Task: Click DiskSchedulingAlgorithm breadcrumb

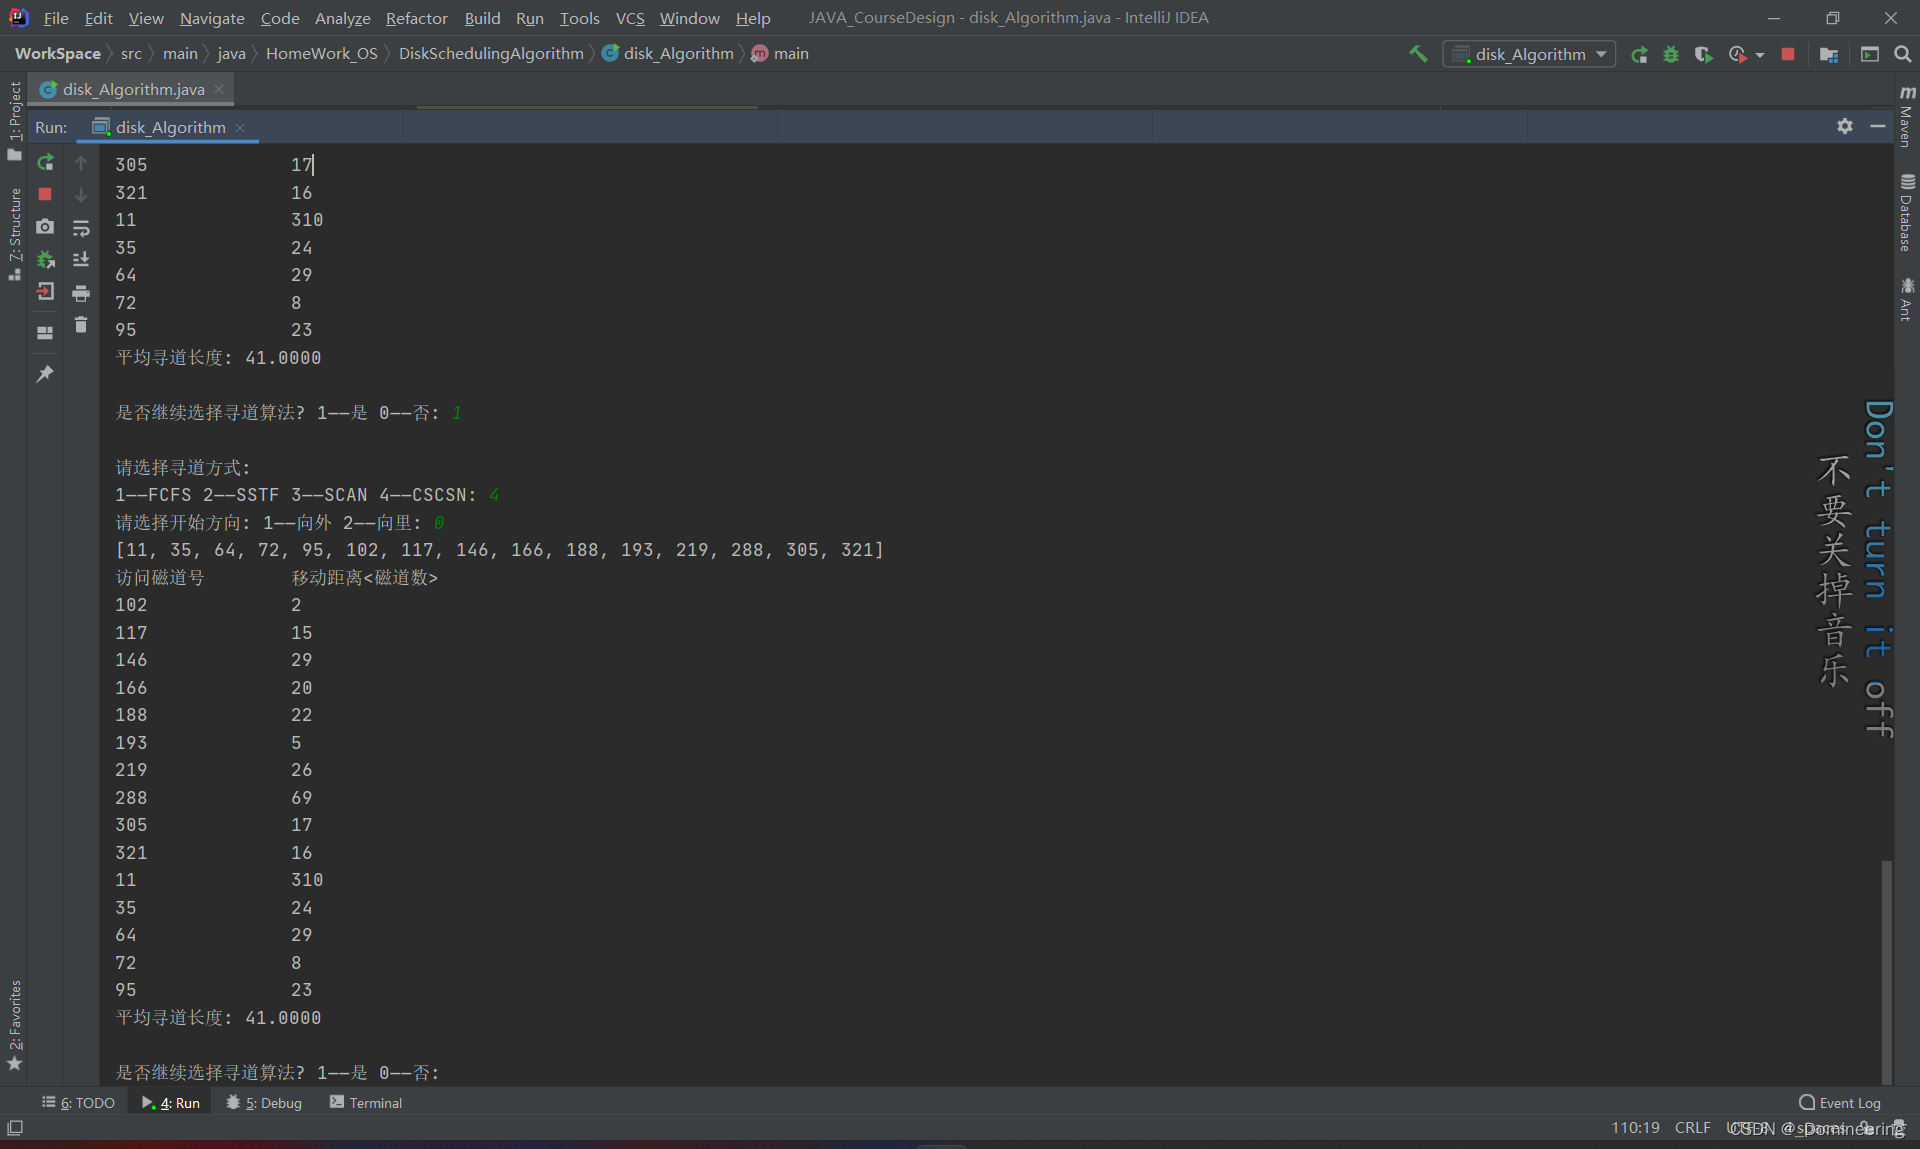Action: [490, 54]
